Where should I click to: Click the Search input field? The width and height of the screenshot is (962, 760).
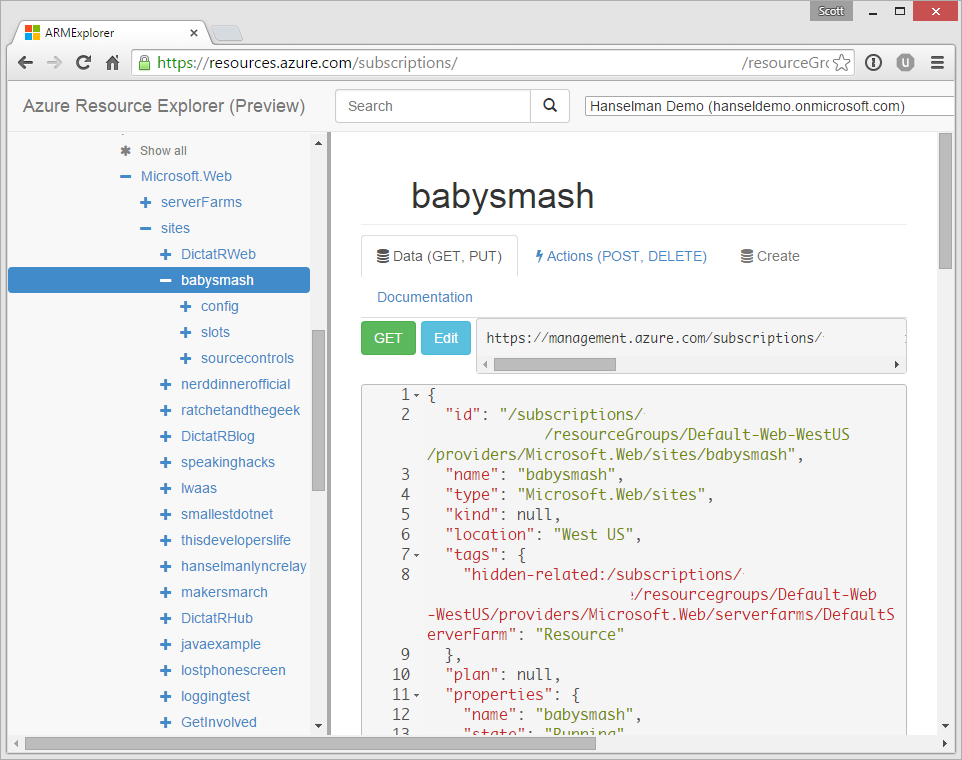point(433,106)
